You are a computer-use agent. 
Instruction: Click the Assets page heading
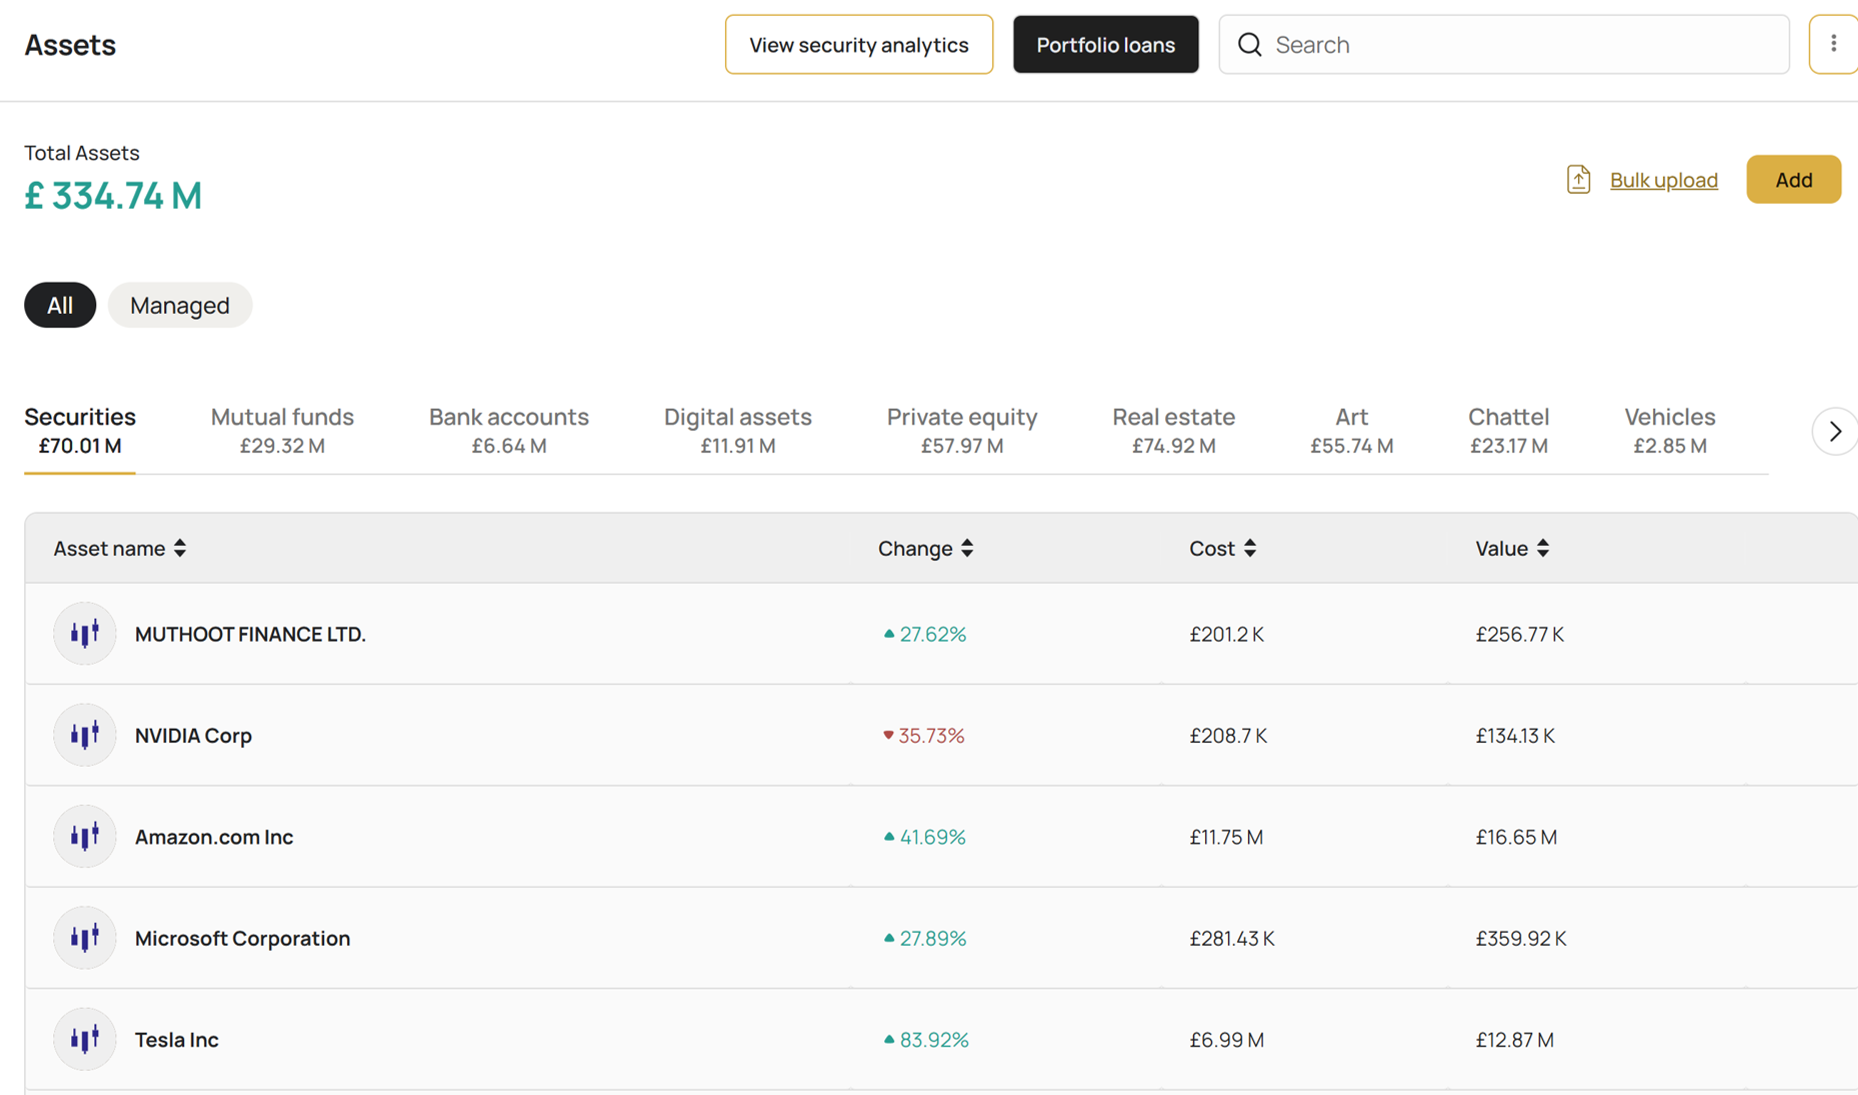point(70,45)
